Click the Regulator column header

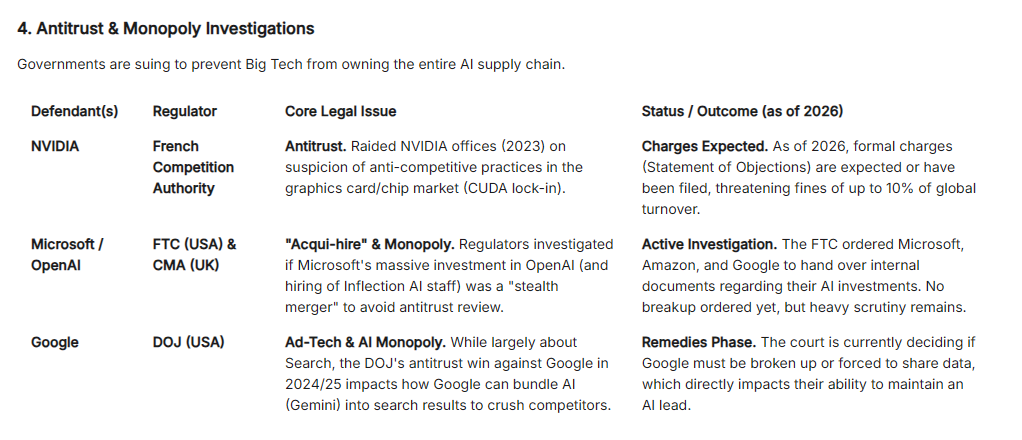click(184, 111)
